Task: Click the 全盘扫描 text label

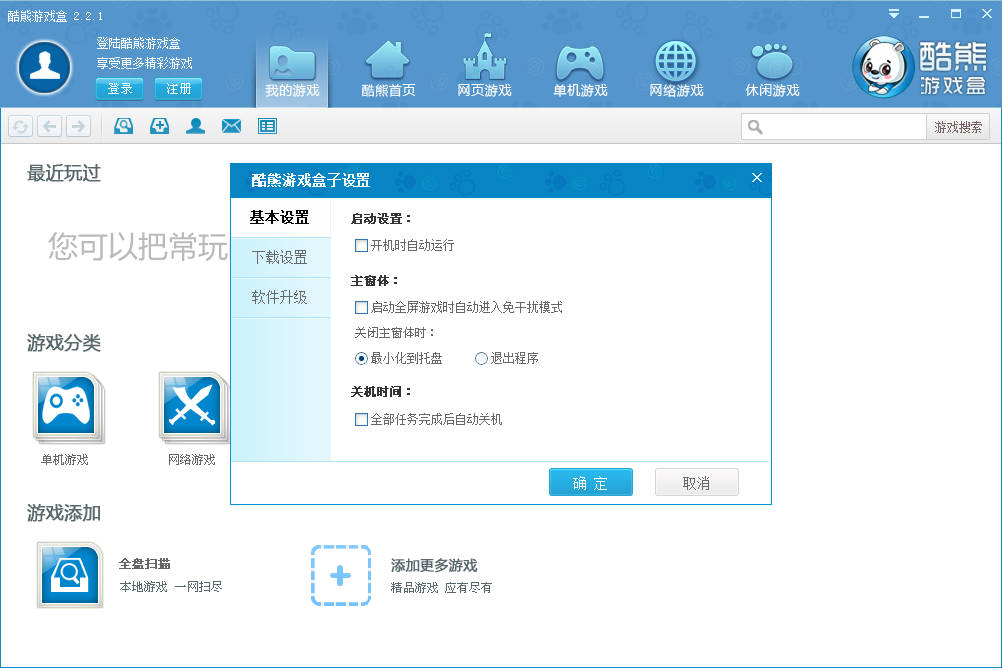Action: [144, 564]
